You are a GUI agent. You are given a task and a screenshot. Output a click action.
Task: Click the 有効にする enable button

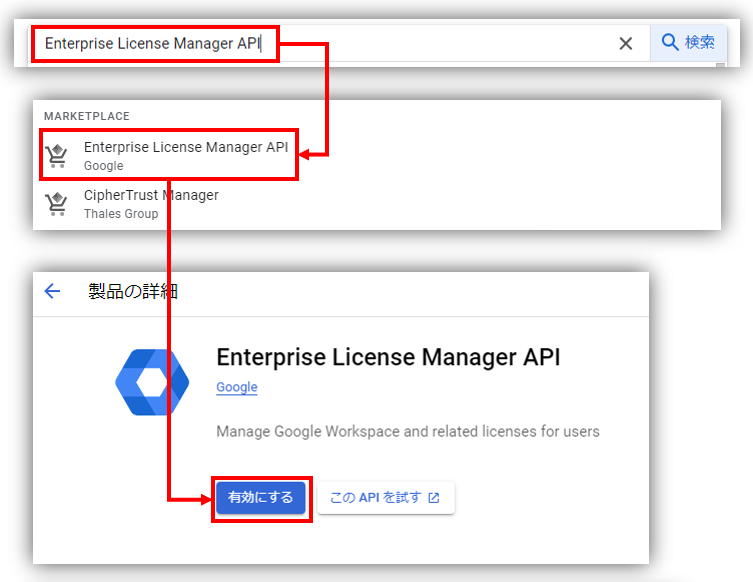tap(261, 498)
